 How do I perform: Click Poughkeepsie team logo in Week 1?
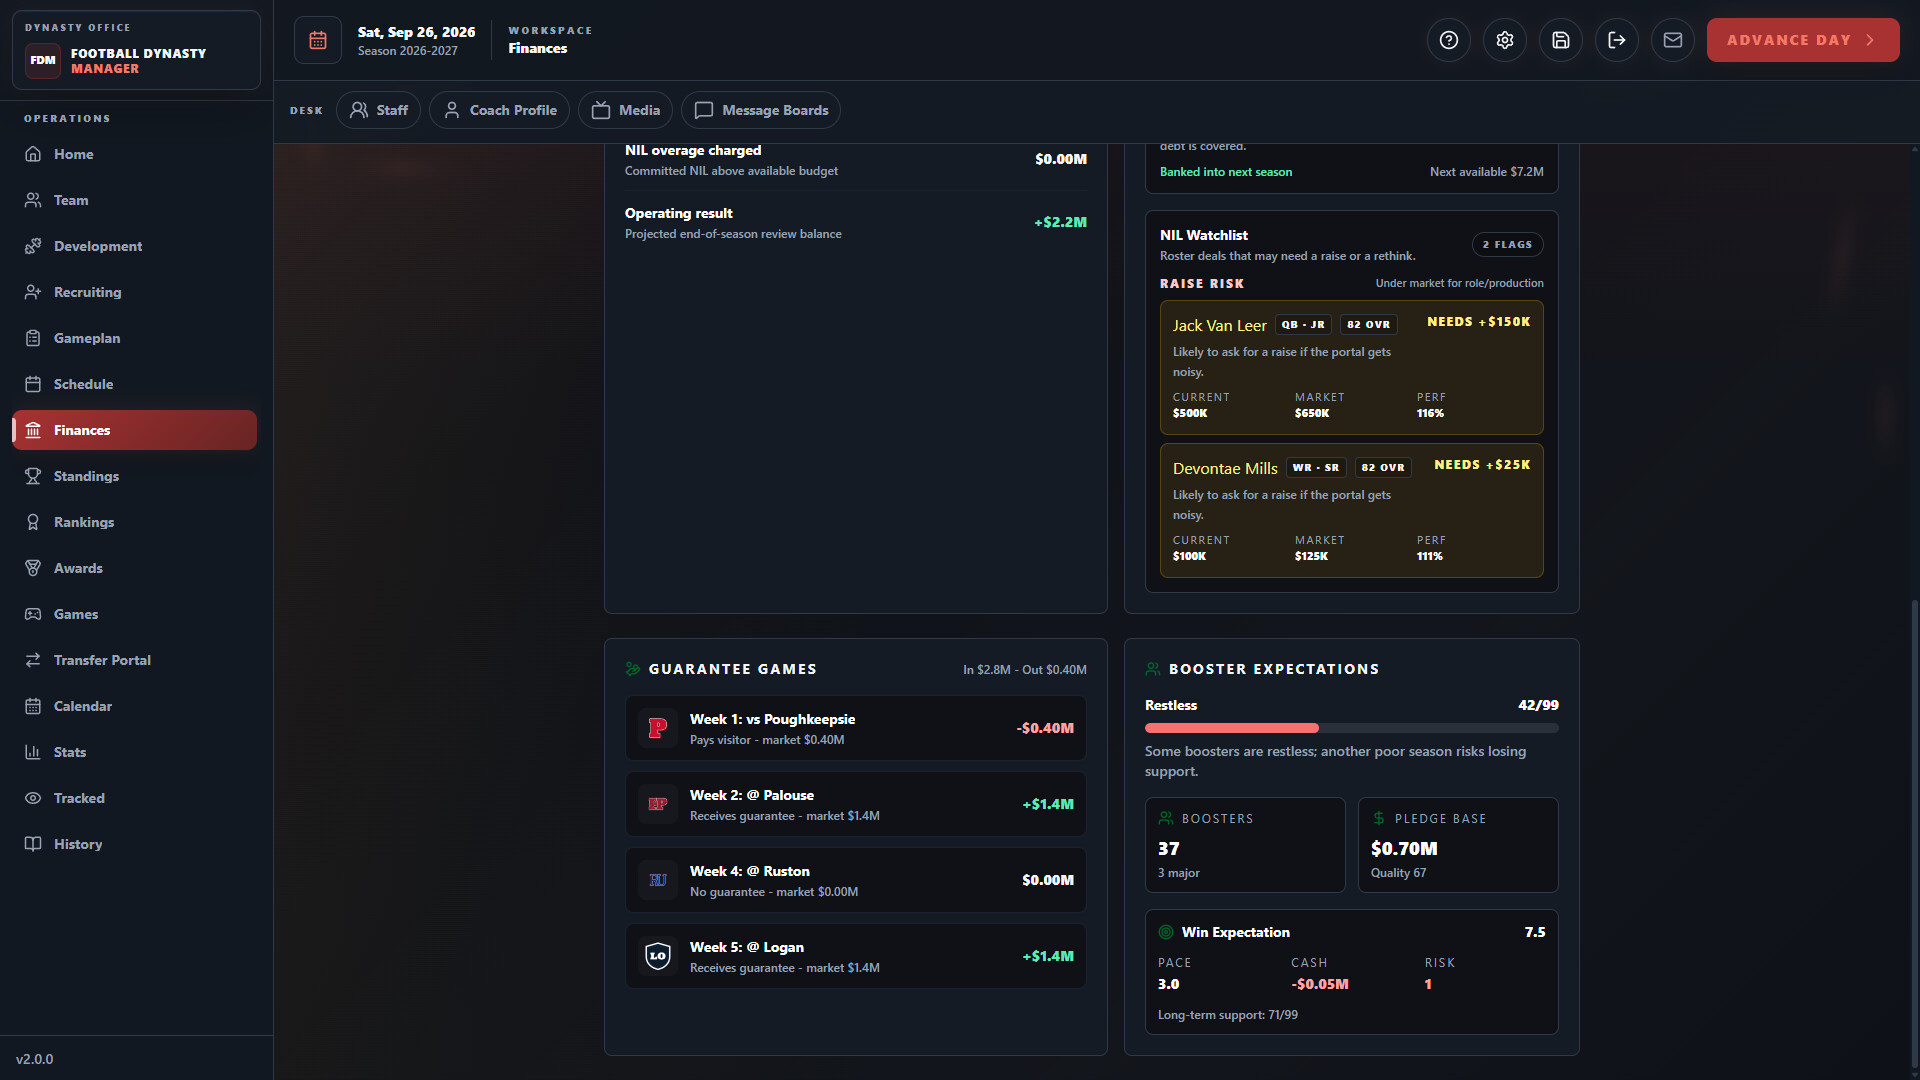click(658, 728)
